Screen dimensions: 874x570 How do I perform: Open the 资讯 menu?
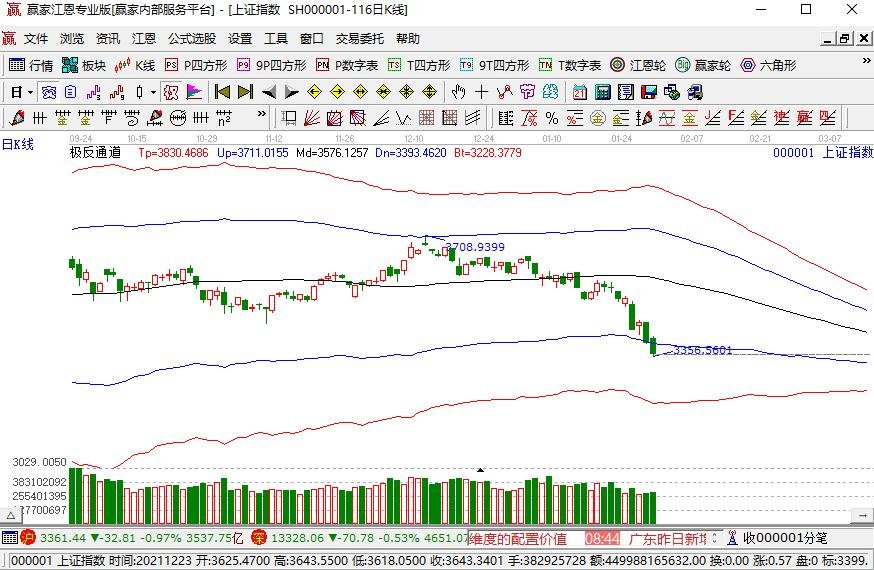[x=108, y=38]
